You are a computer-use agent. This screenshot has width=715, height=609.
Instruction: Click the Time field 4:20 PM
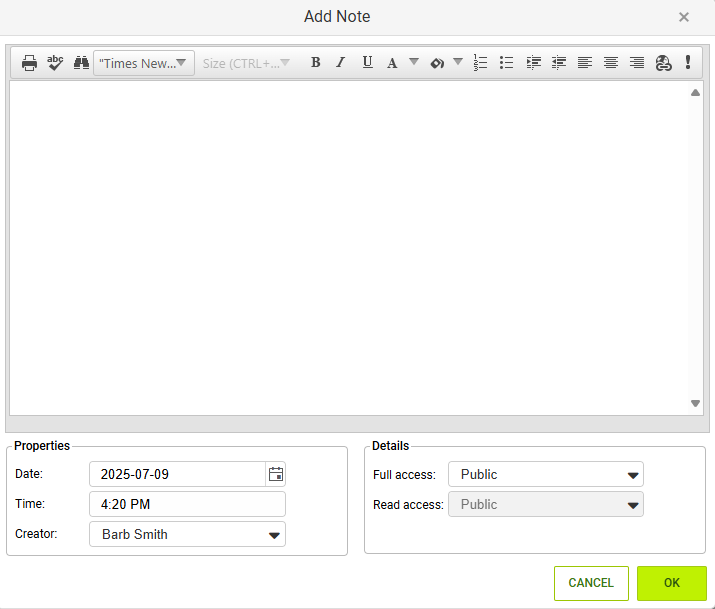[x=187, y=504]
